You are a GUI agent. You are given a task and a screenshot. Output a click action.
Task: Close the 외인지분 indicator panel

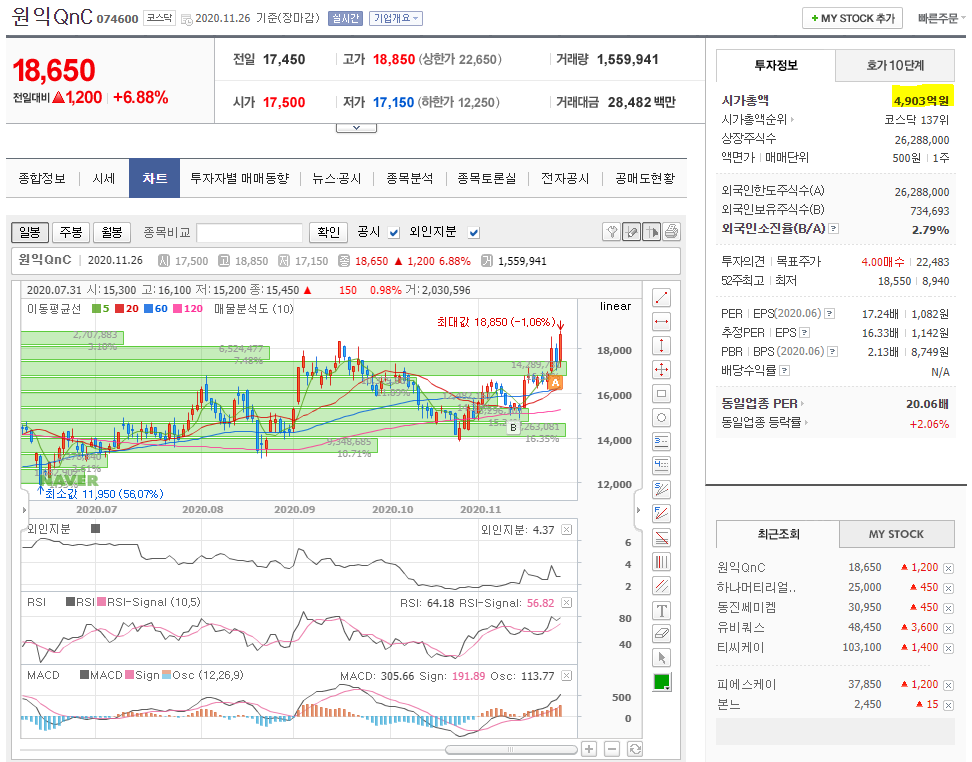pos(567,529)
